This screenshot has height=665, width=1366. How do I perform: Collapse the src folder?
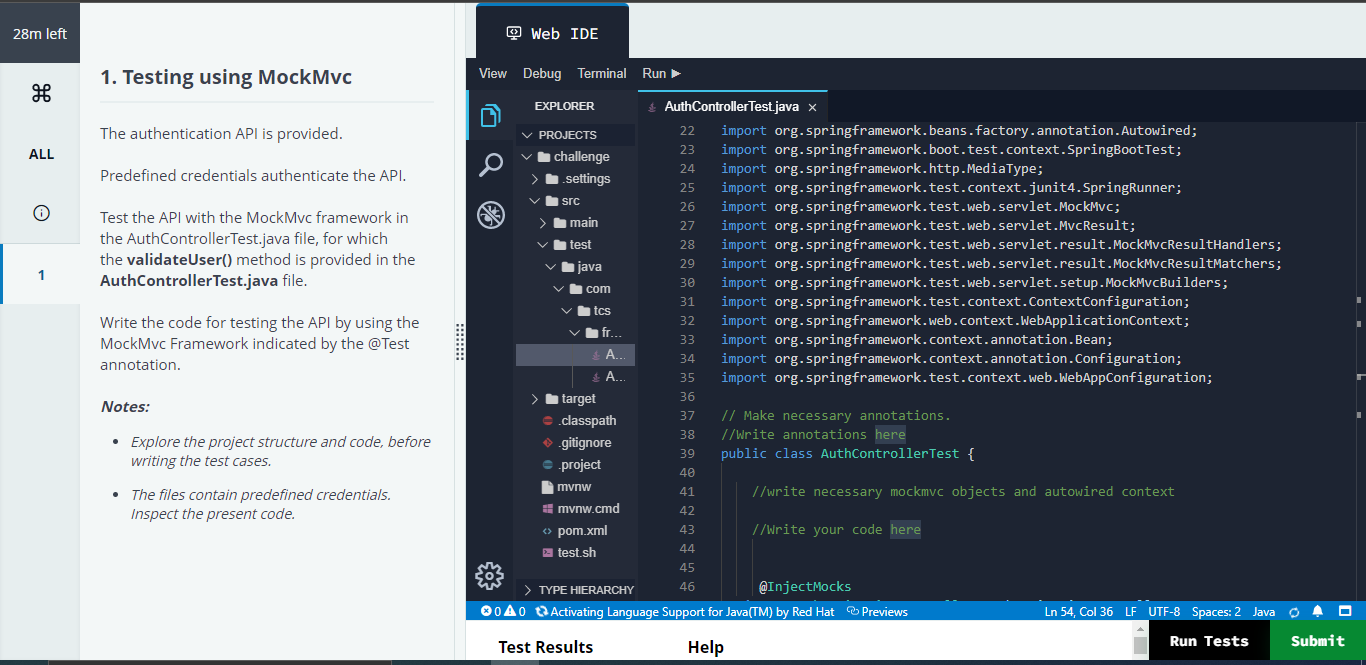point(535,201)
